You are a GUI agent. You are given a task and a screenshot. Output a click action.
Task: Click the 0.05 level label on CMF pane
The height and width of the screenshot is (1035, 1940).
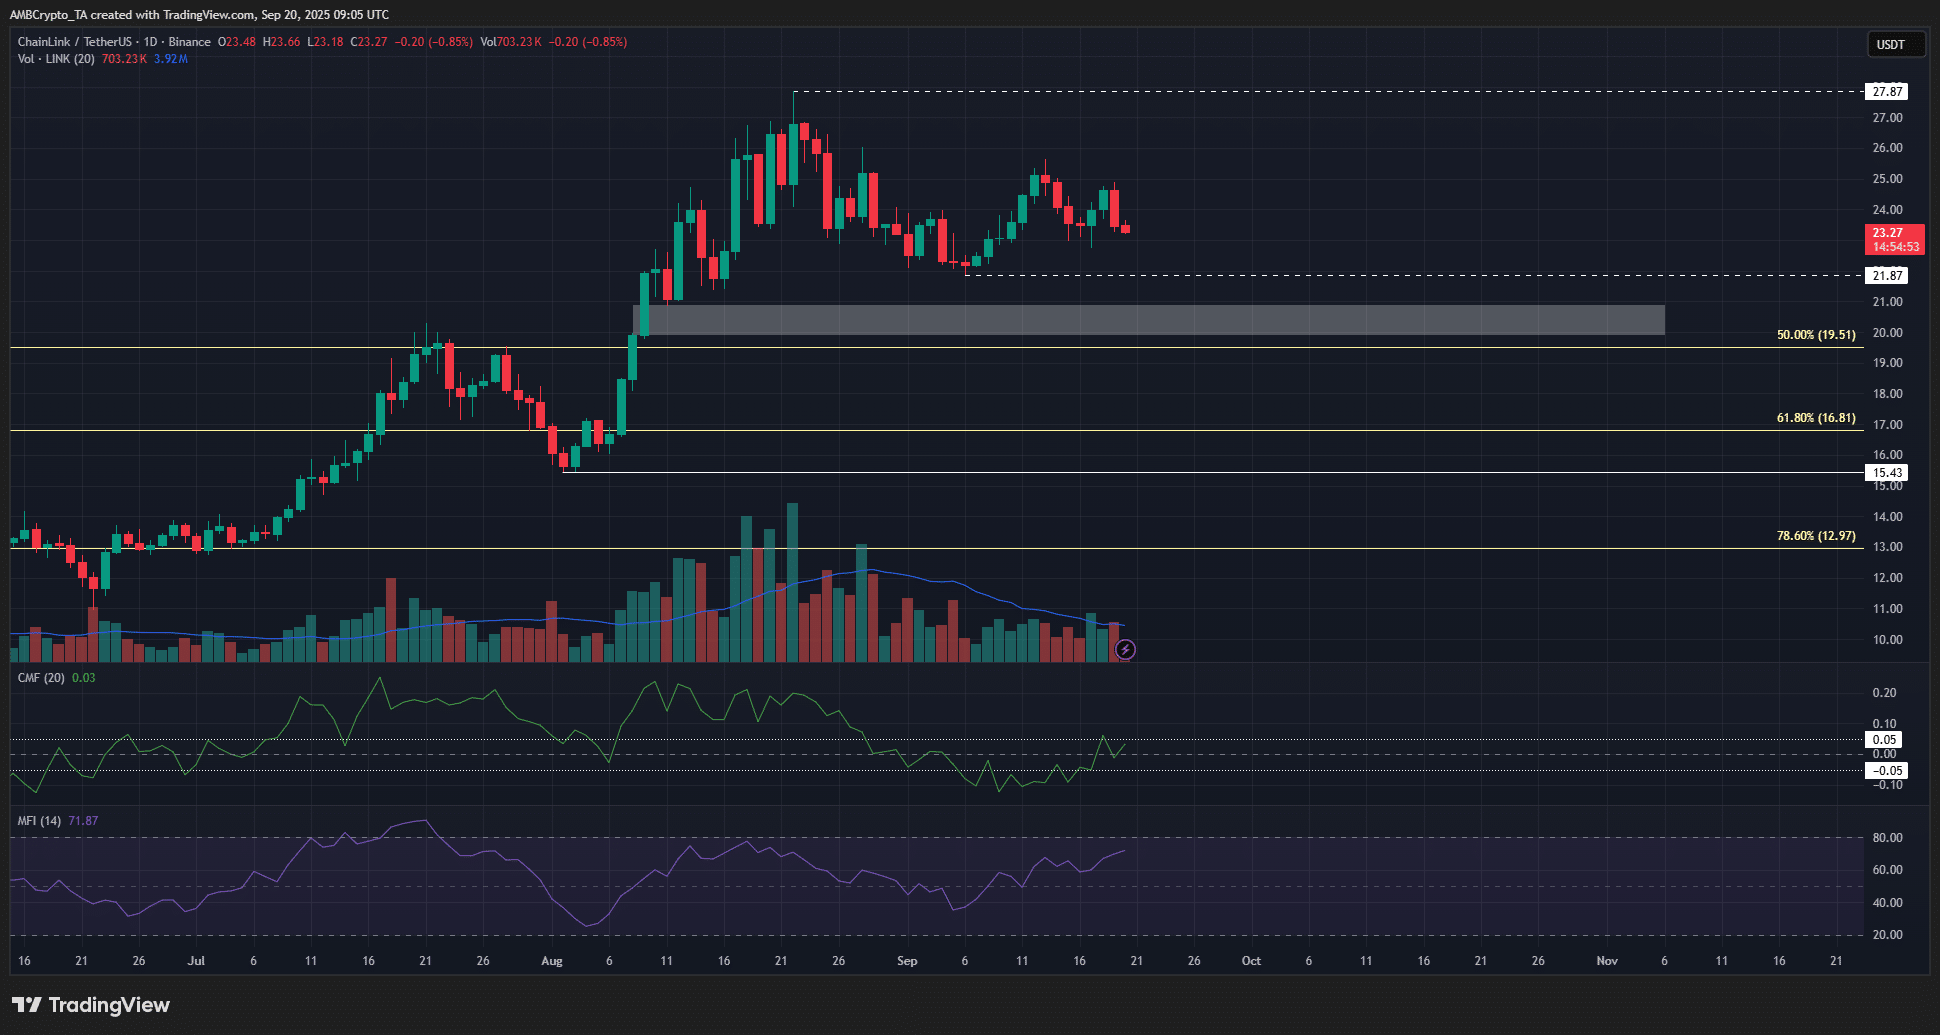[1884, 740]
